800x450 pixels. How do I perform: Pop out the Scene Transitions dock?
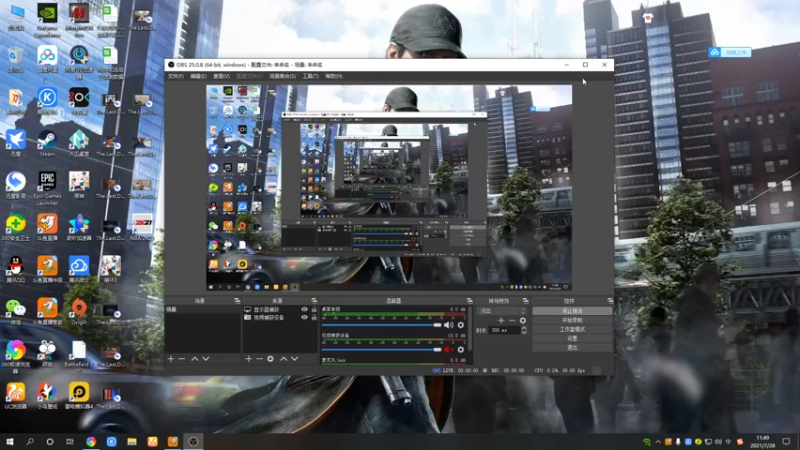(526, 301)
